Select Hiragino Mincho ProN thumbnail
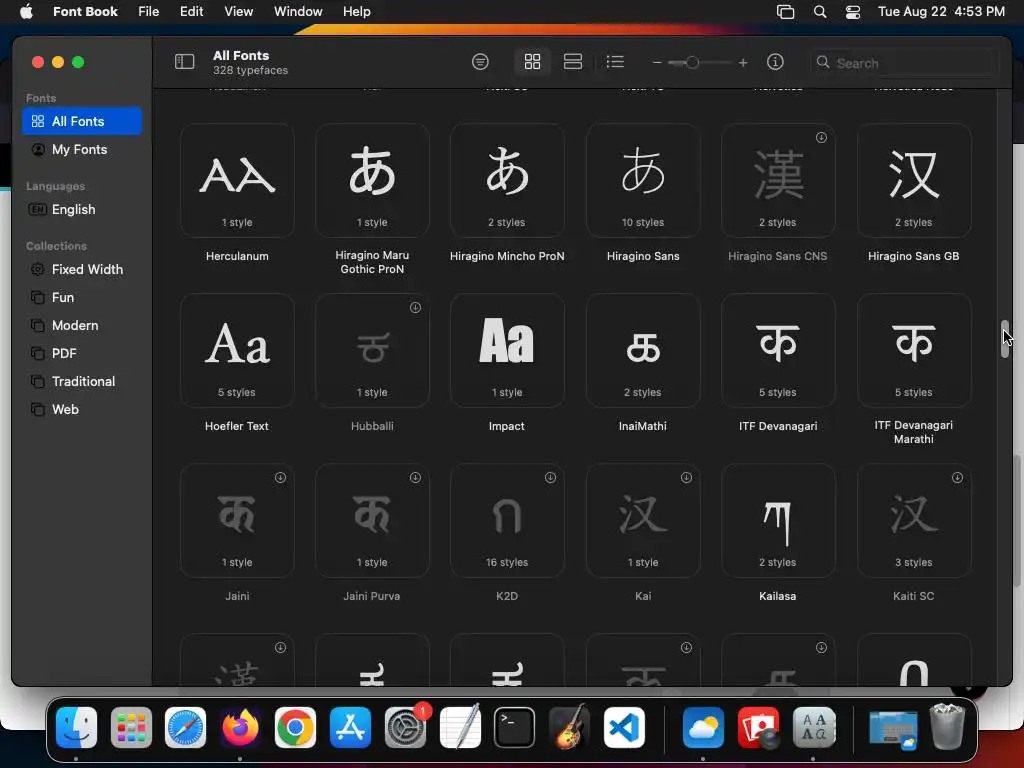Screen dimensions: 1024x768 507,180
